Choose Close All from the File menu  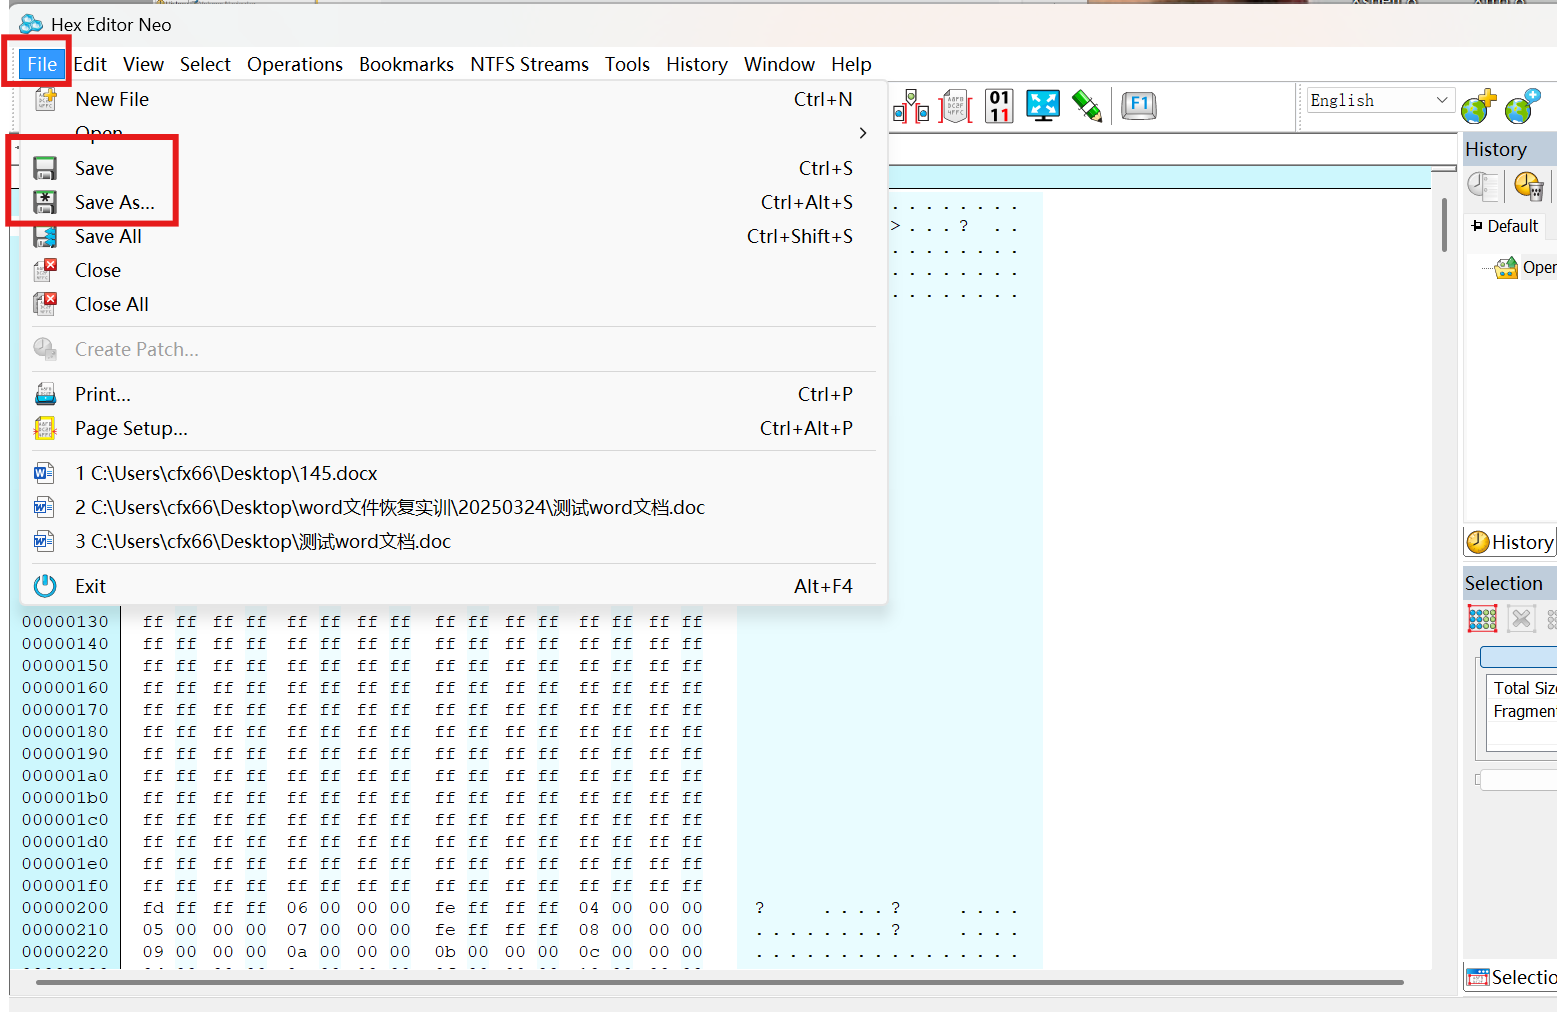point(454,304)
